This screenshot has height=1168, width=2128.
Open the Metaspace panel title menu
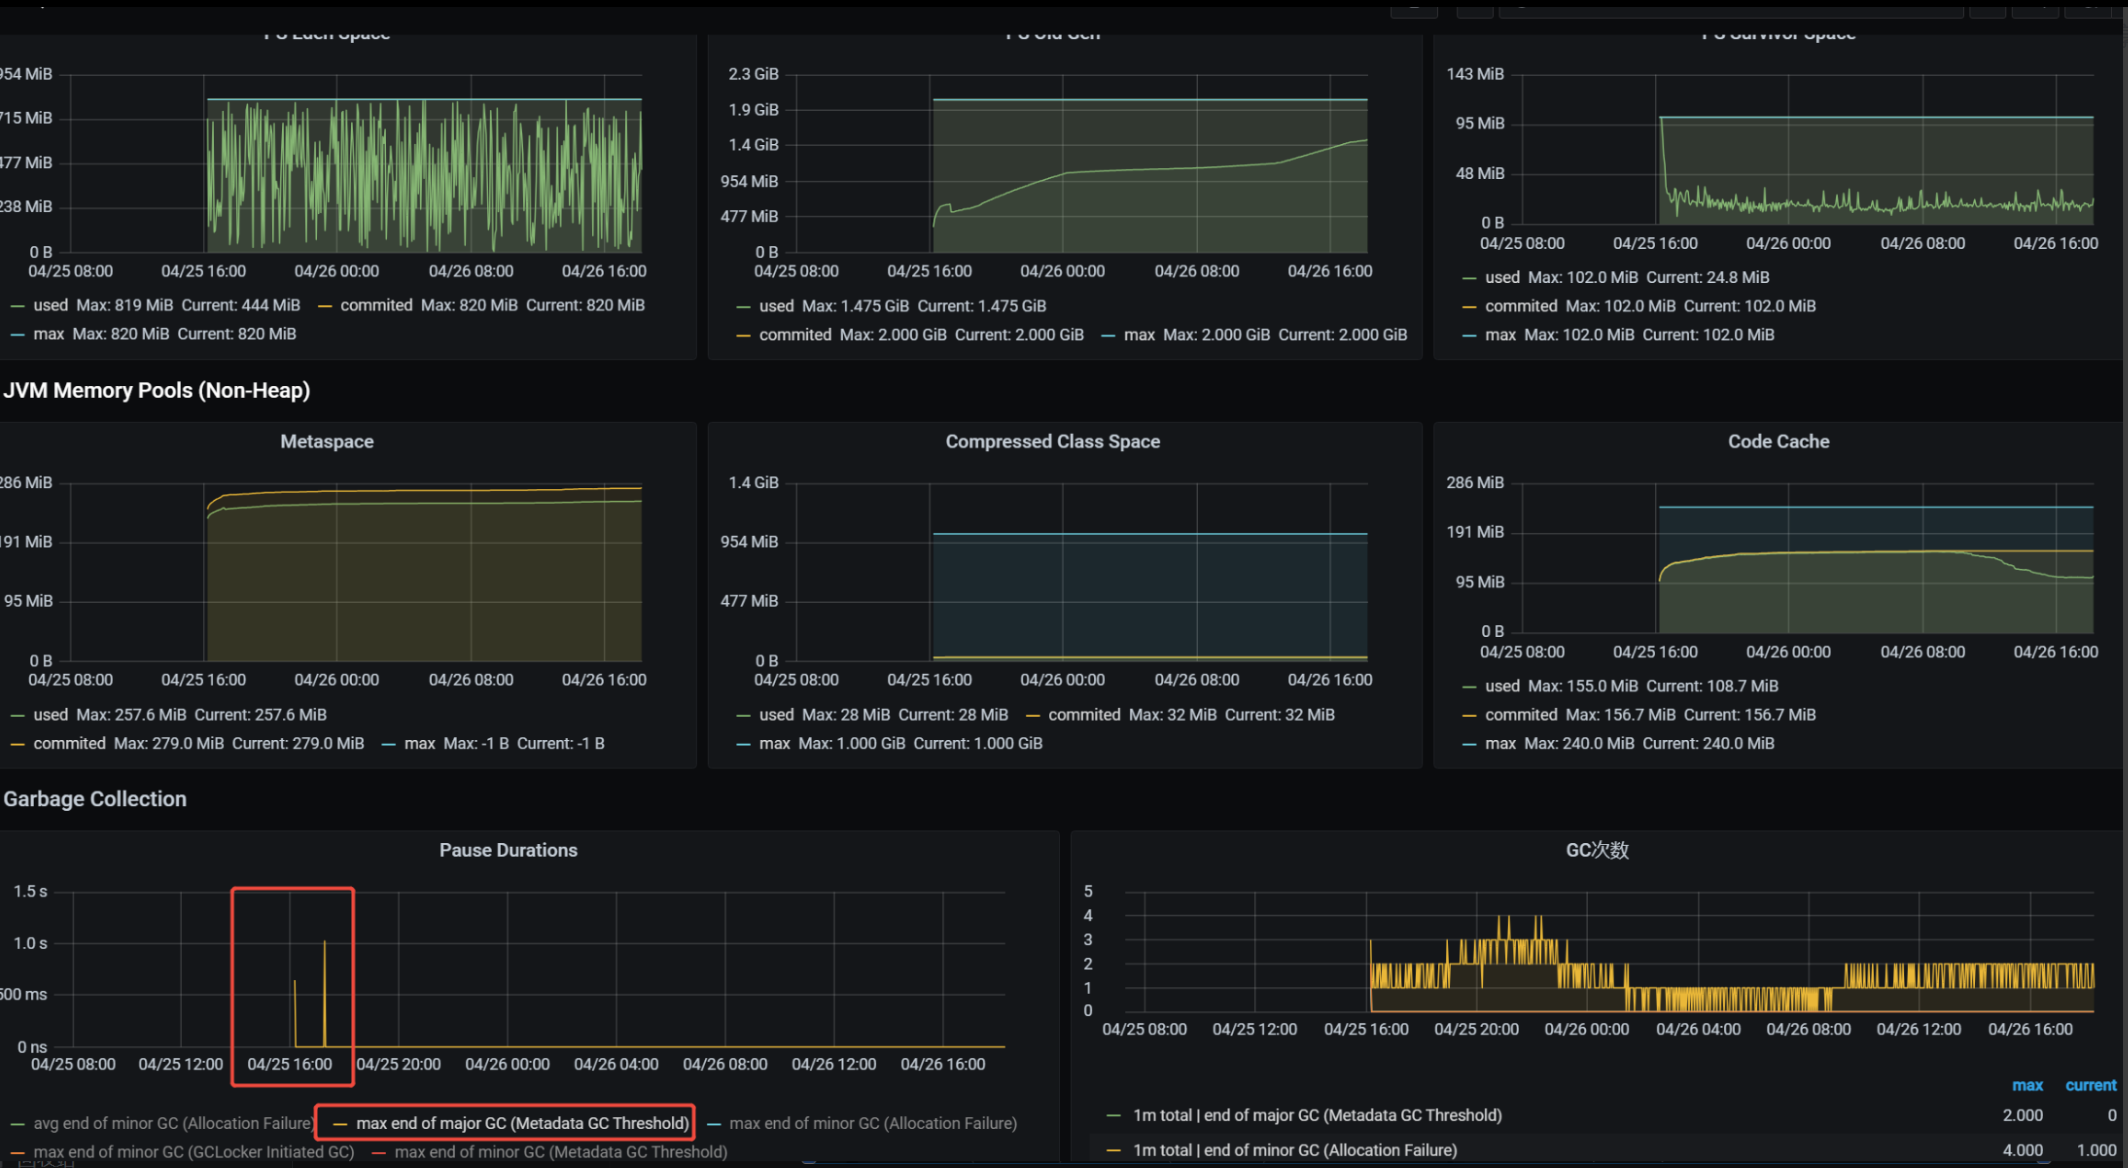pyautogui.click(x=326, y=442)
